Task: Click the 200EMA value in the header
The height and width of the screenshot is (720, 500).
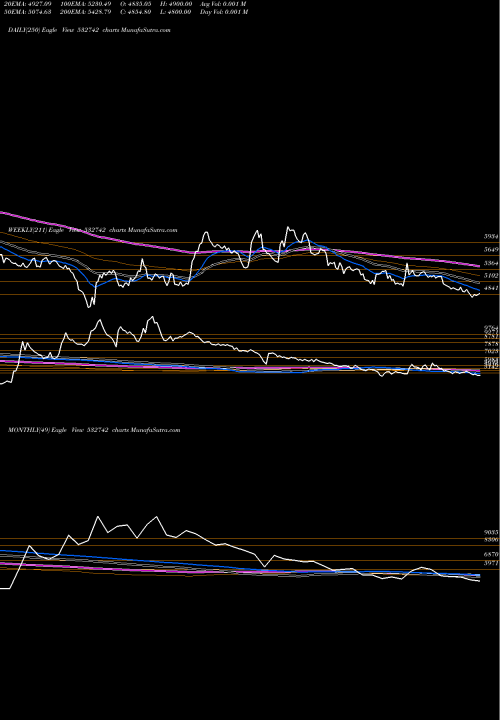Action: pyautogui.click(x=86, y=11)
